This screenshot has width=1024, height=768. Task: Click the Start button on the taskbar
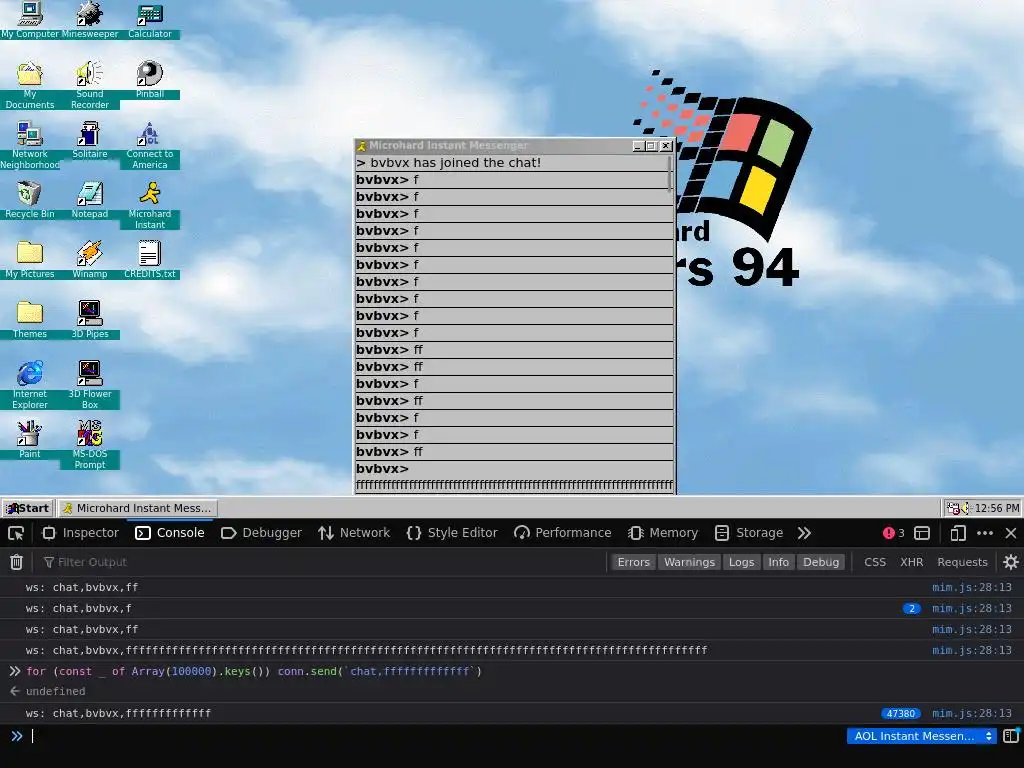[28, 508]
